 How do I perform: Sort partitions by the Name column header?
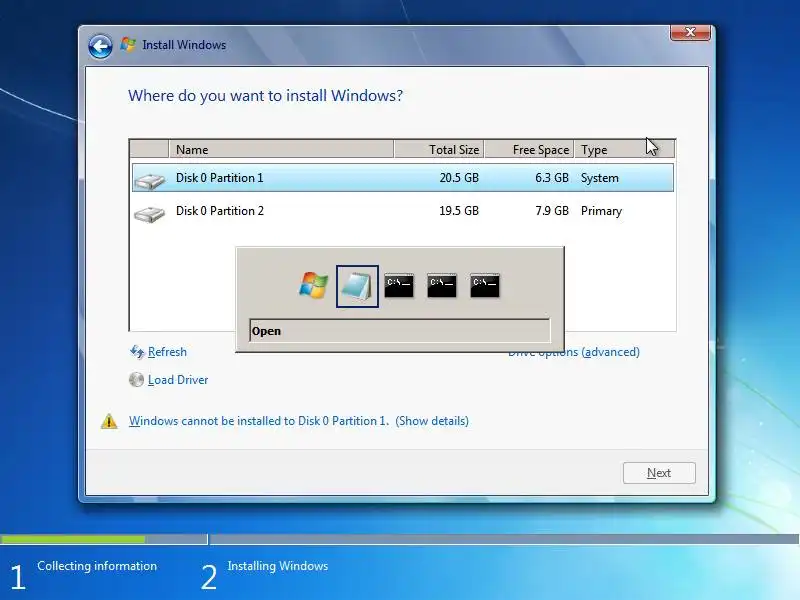click(281, 149)
